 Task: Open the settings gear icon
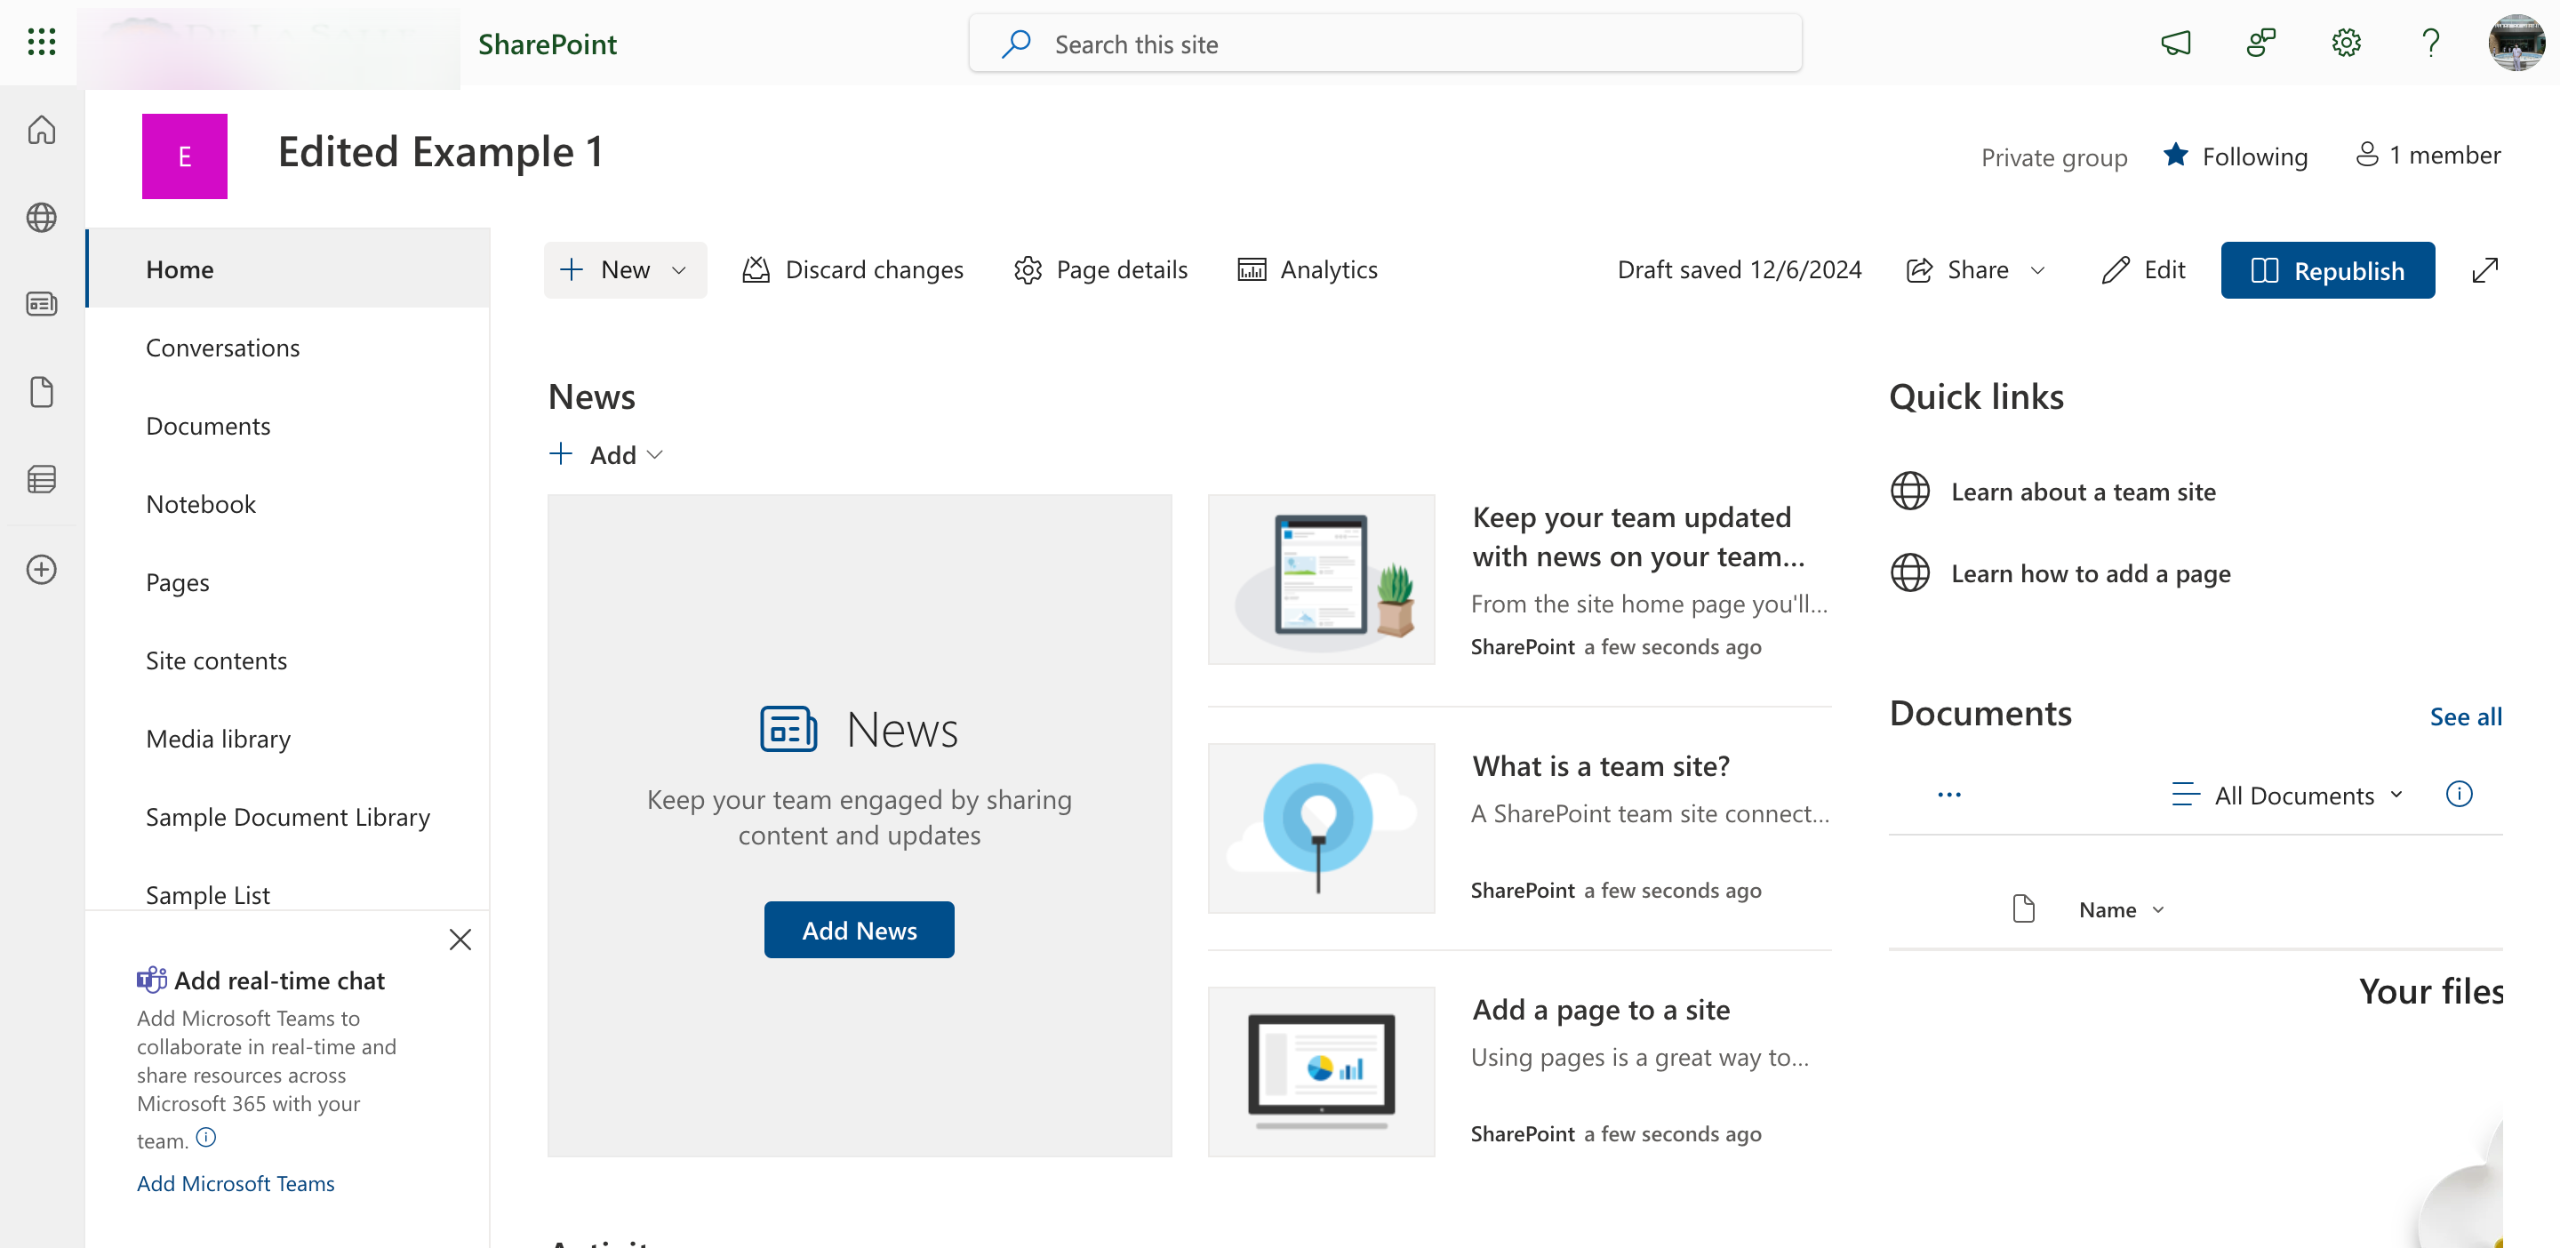(x=2346, y=43)
